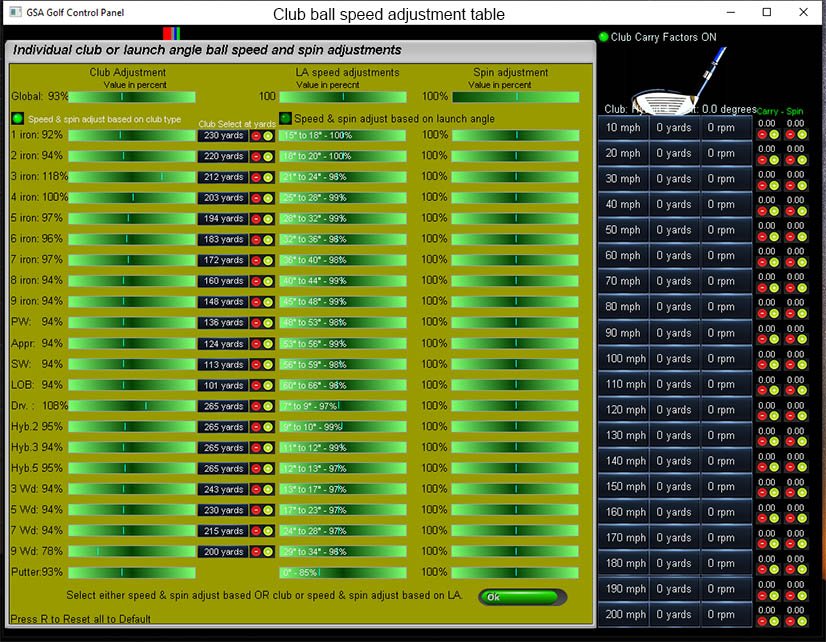The height and width of the screenshot is (642, 826).
Task: Toggle Club Carry Factors ON indicator
Action: click(x=603, y=37)
